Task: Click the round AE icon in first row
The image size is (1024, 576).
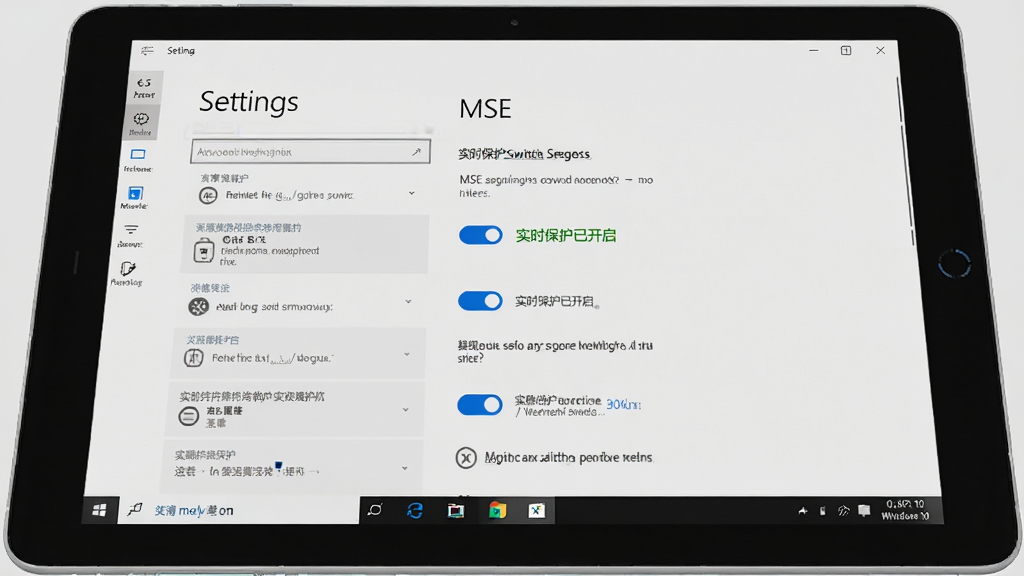Action: pyautogui.click(x=208, y=195)
